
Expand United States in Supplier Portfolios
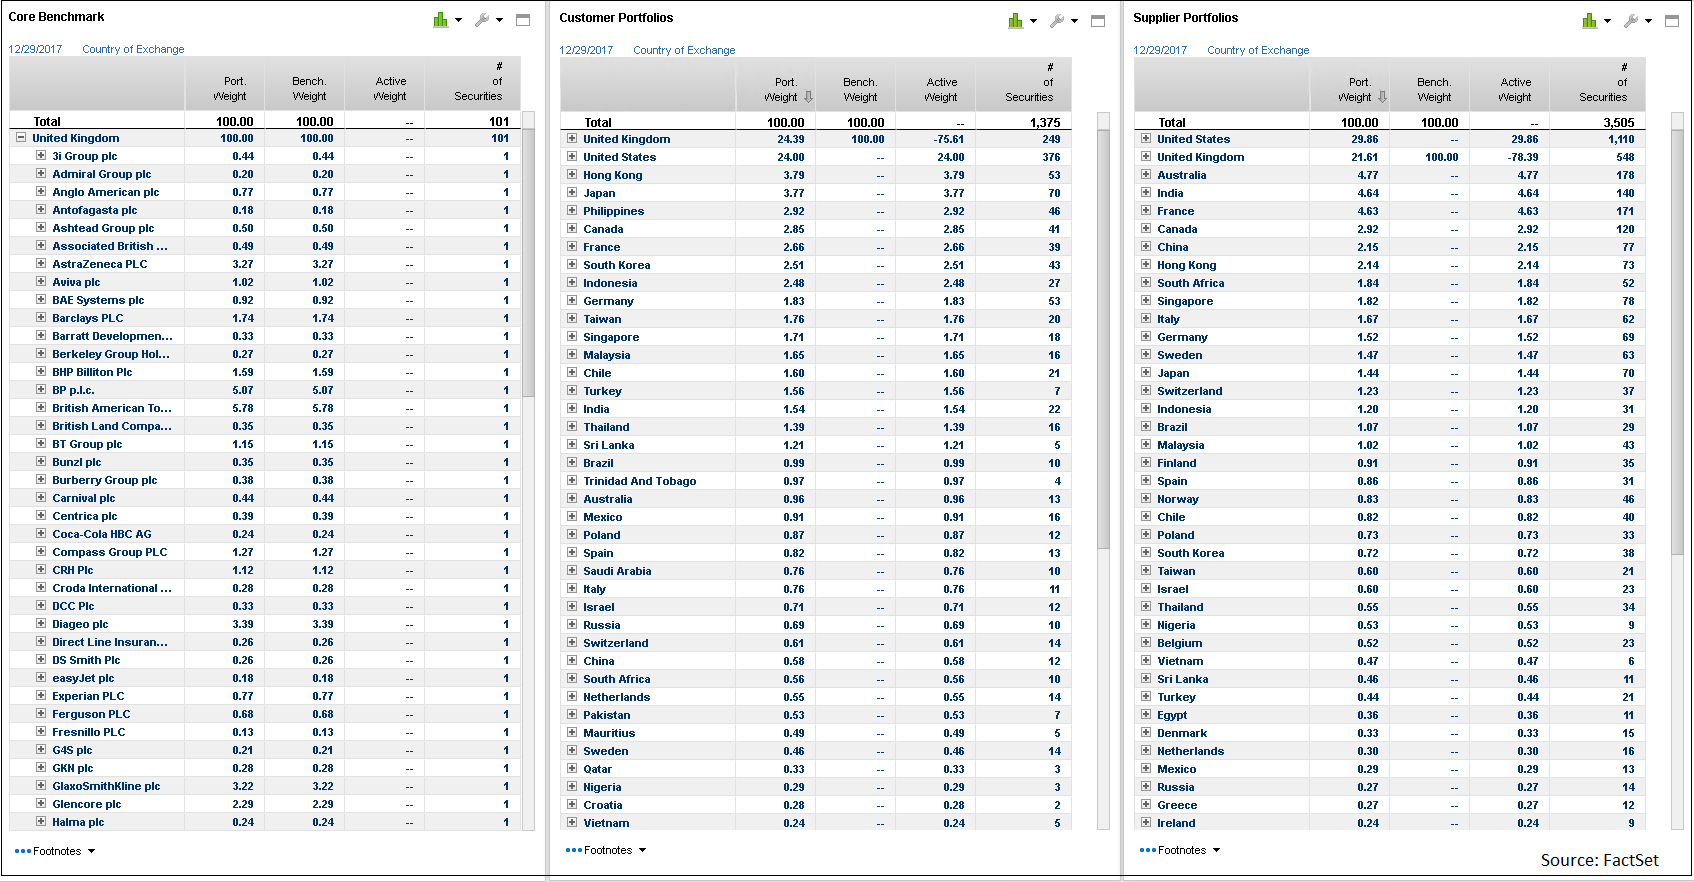tap(1146, 139)
